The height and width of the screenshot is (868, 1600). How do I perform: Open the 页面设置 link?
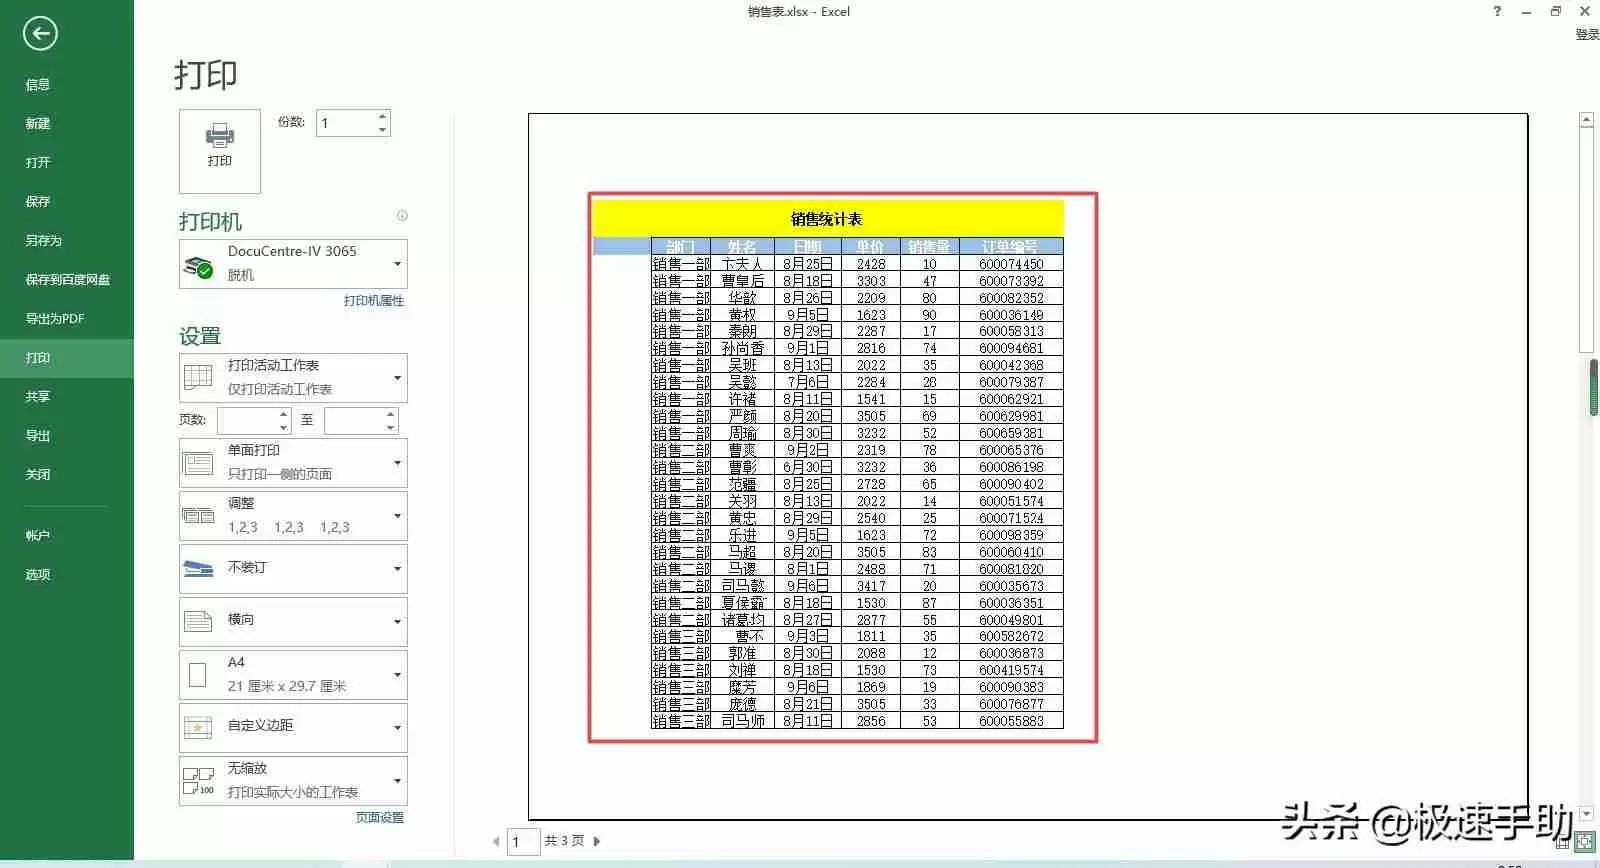point(380,817)
